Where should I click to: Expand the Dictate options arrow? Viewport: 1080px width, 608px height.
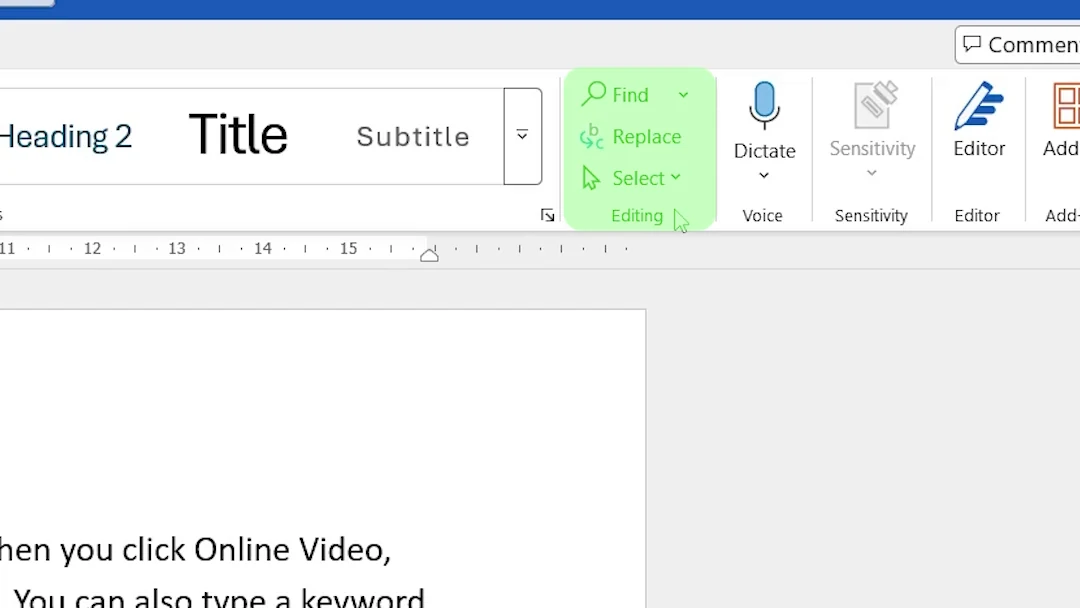(764, 176)
